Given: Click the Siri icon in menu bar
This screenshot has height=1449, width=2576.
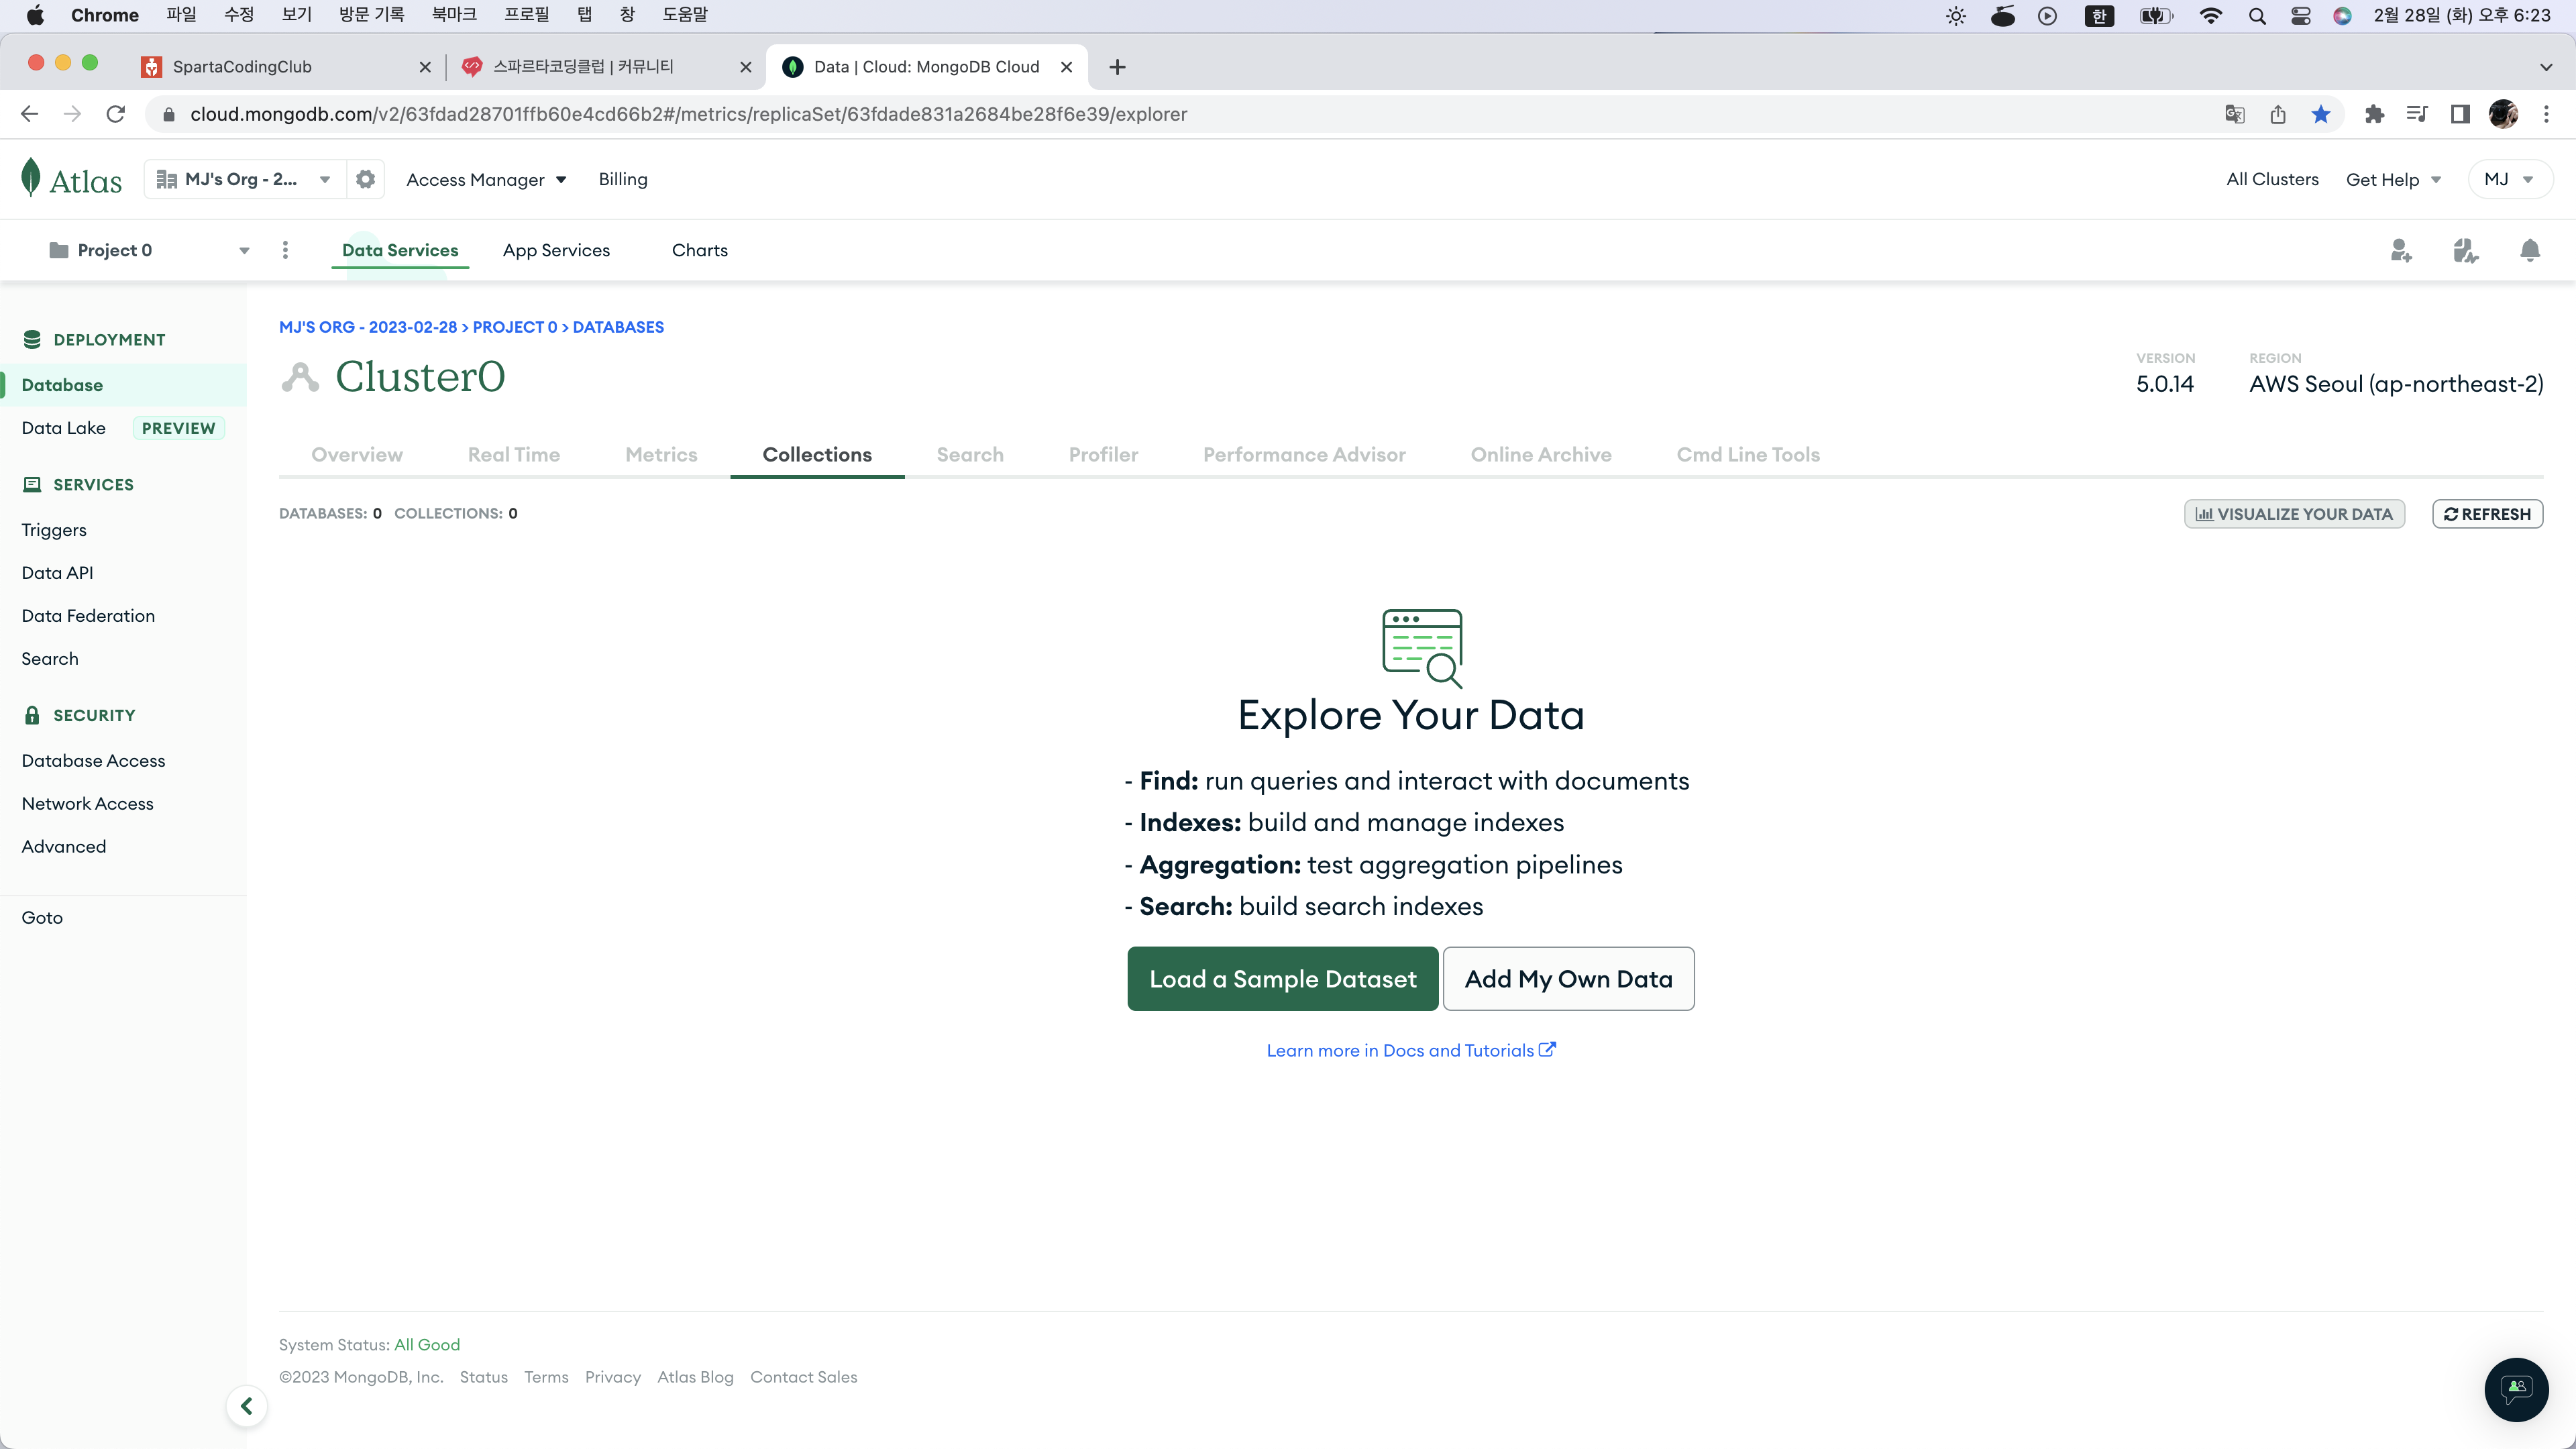Looking at the screenshot, I should tap(2342, 15).
